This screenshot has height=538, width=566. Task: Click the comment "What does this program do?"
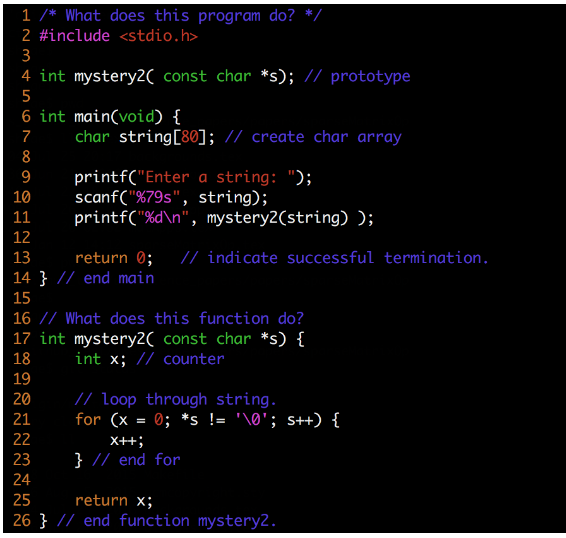(180, 16)
